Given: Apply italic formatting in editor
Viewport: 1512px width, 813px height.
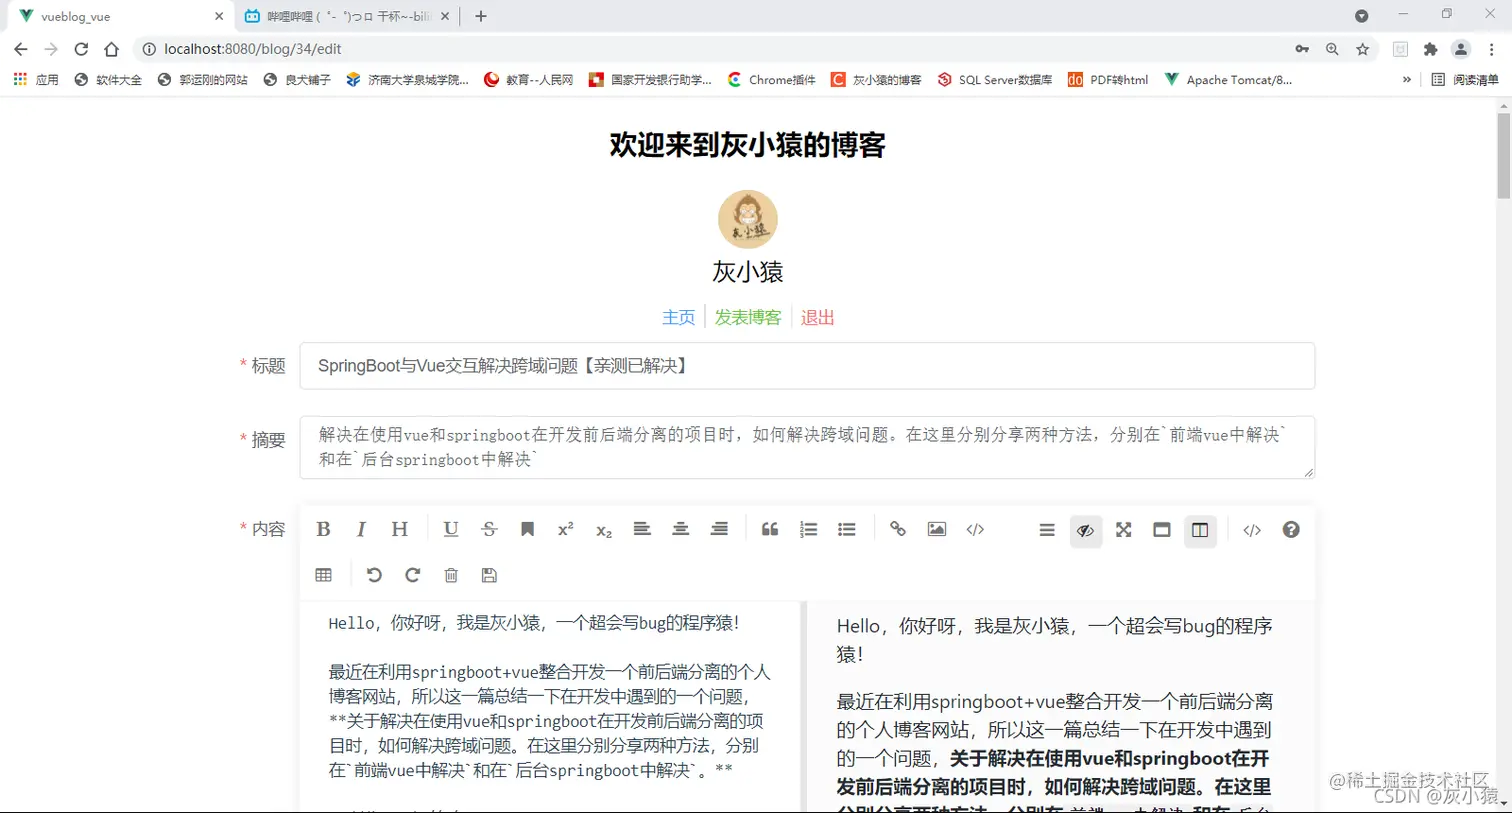Looking at the screenshot, I should 361,529.
